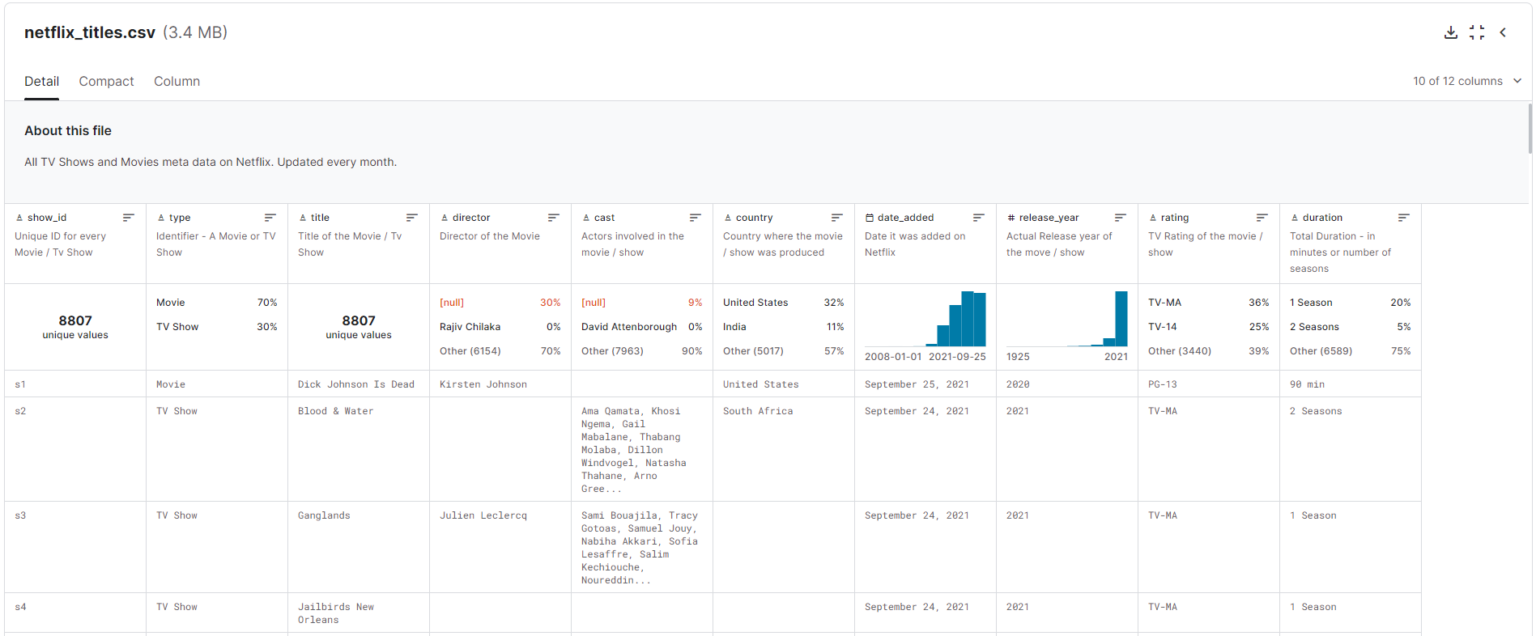Screen dimensions: 1536x636
Task: Open the sort options for the show_id column
Action: pyautogui.click(x=128, y=216)
